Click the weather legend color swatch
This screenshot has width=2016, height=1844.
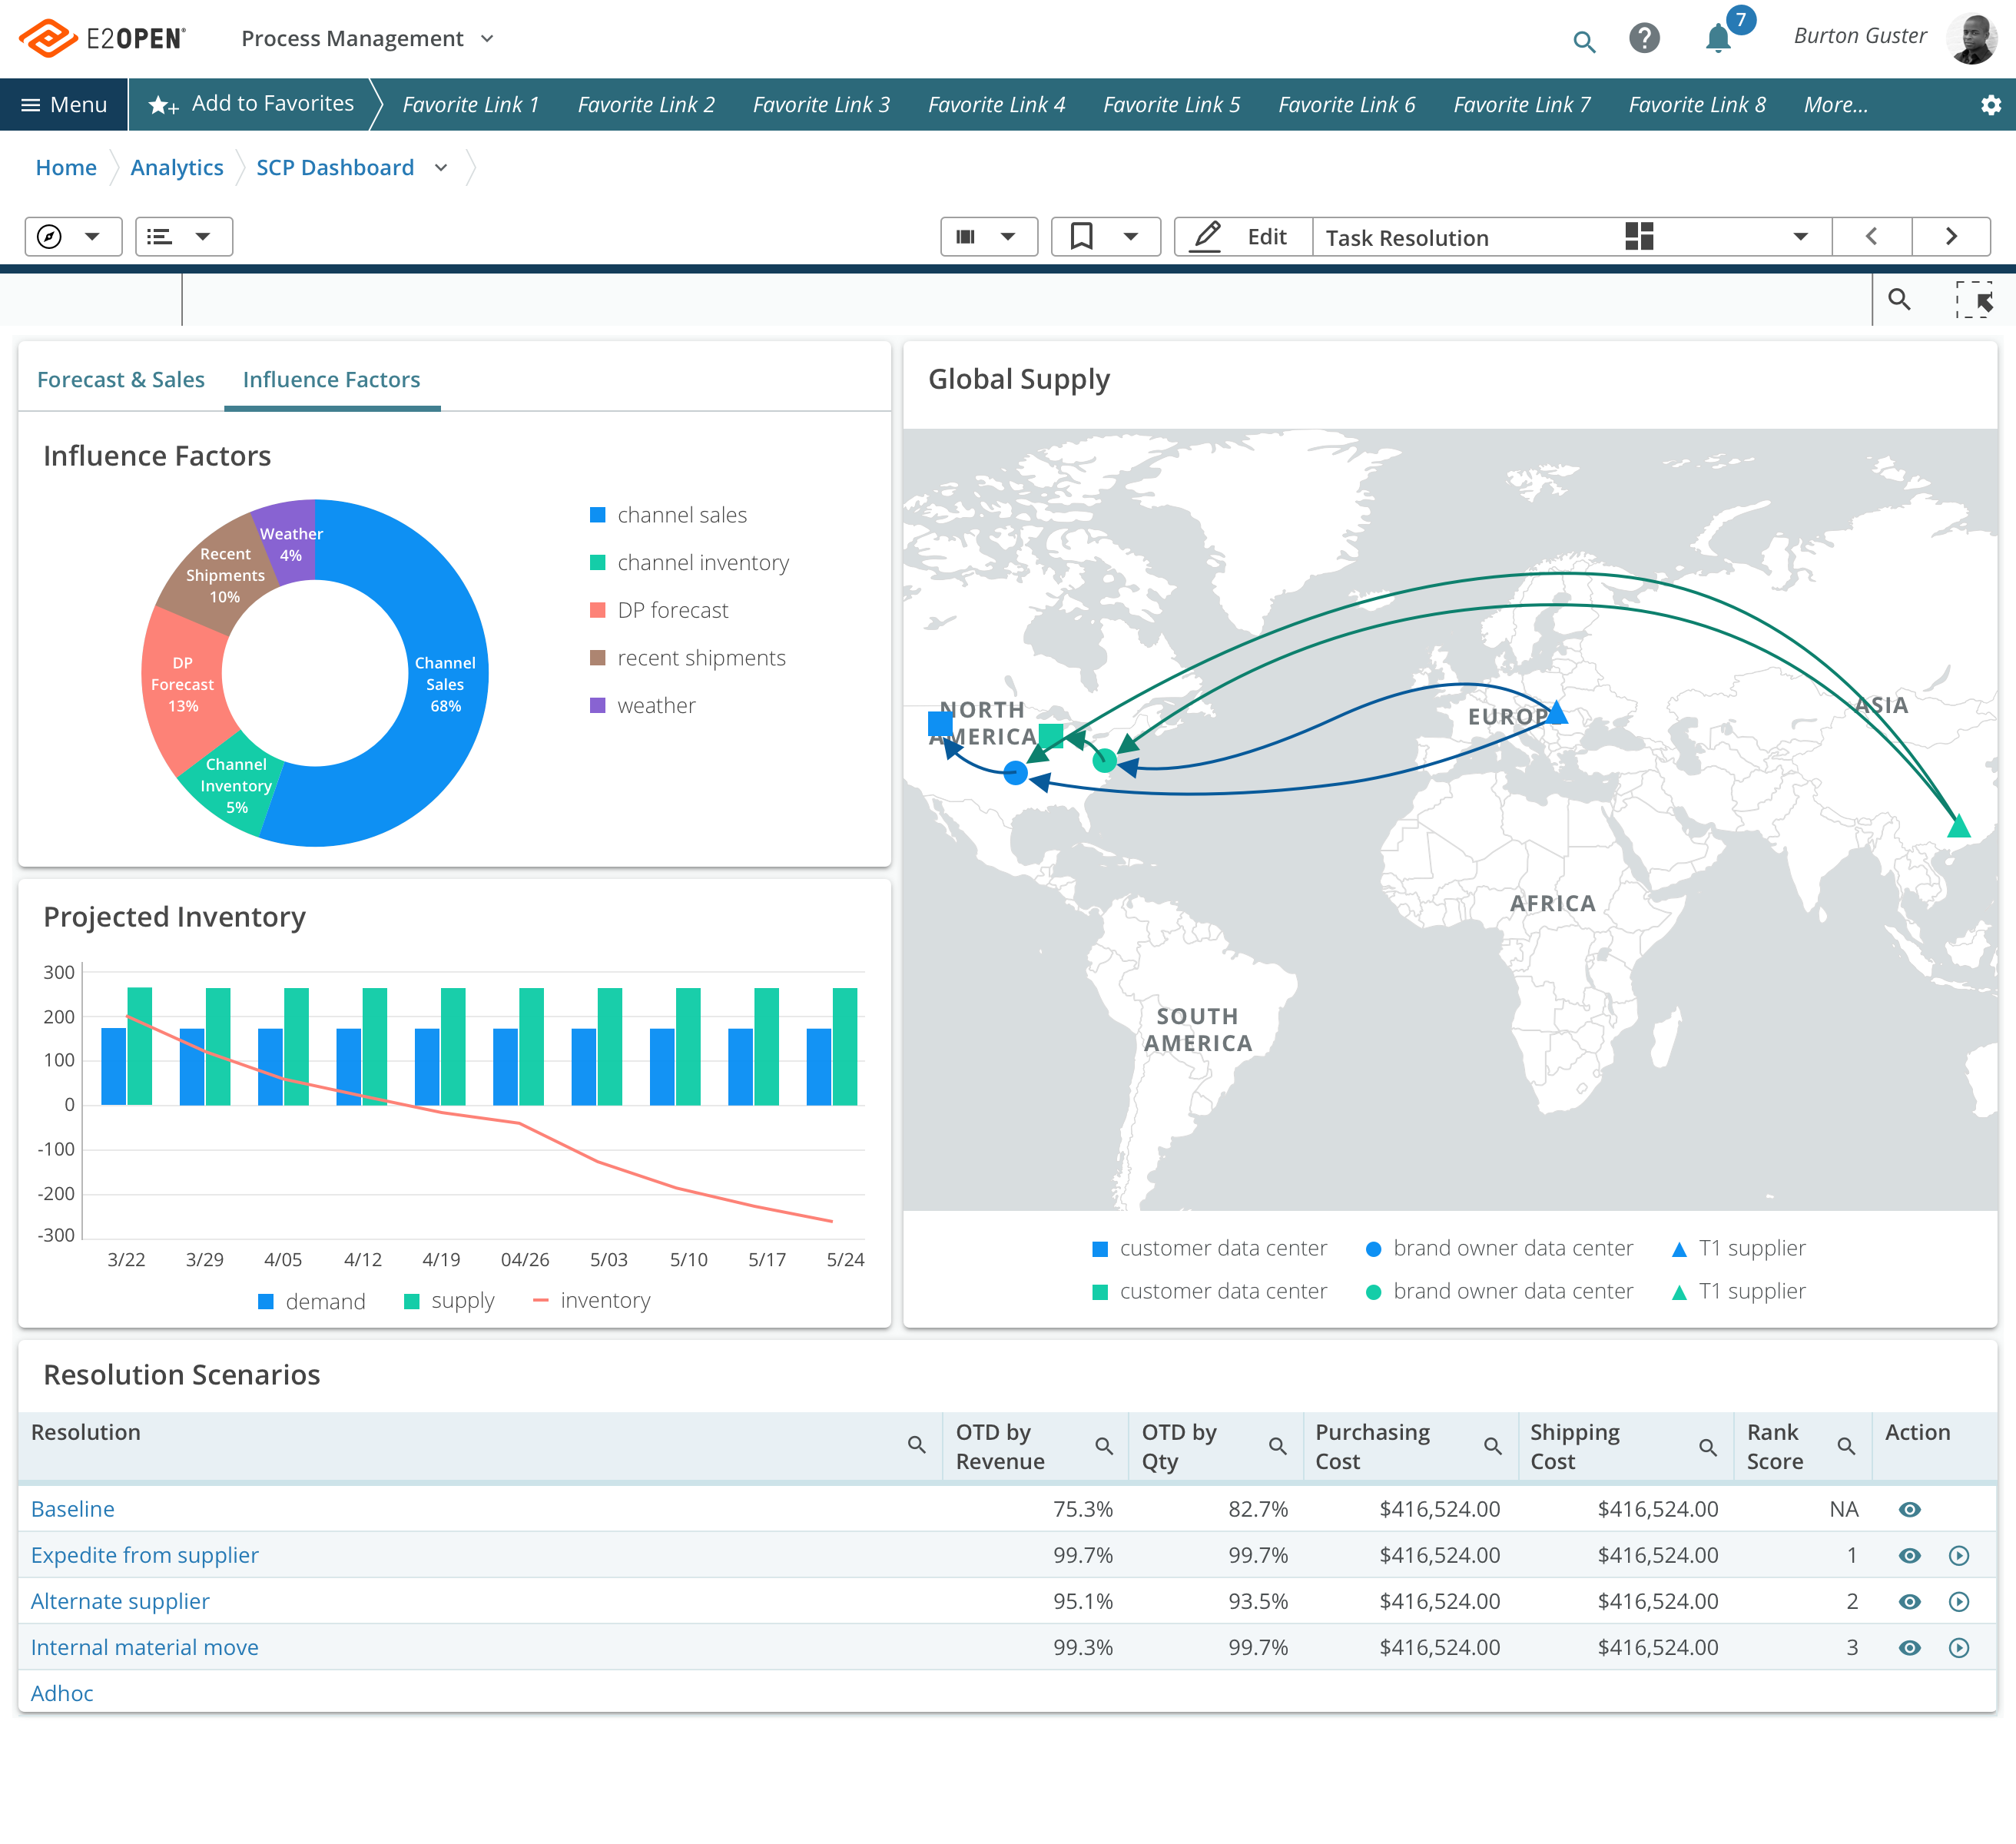[x=598, y=706]
